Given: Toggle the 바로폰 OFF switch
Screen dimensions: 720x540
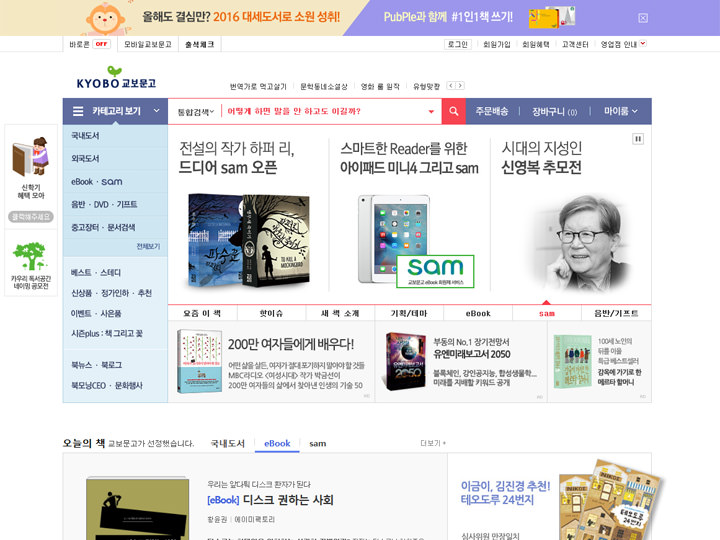Looking at the screenshot, I should point(101,44).
